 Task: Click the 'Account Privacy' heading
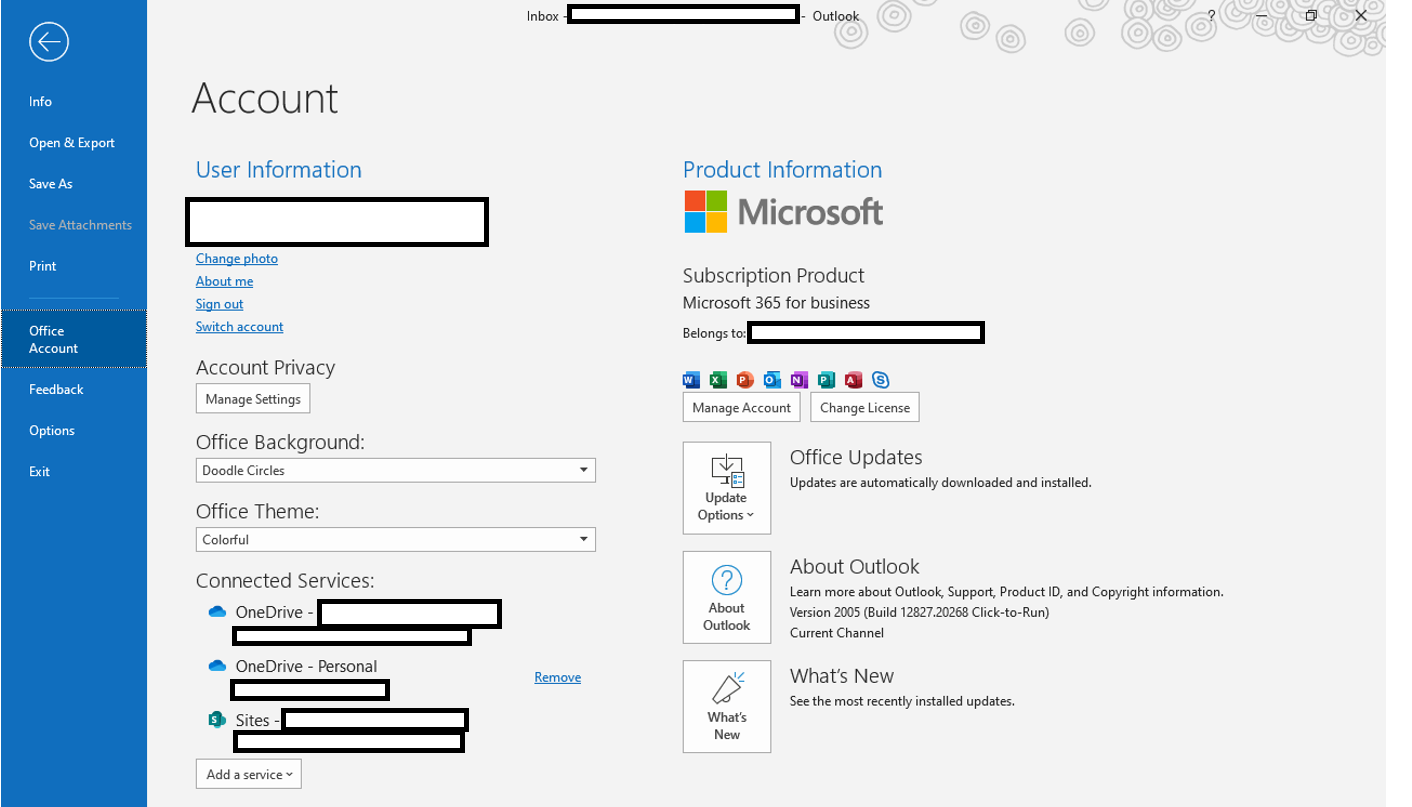(265, 368)
